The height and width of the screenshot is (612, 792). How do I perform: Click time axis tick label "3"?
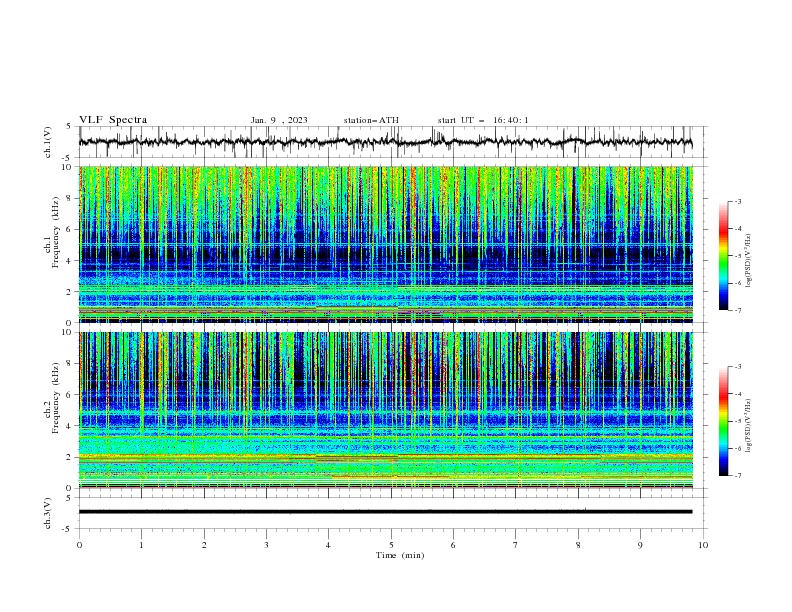point(266,545)
